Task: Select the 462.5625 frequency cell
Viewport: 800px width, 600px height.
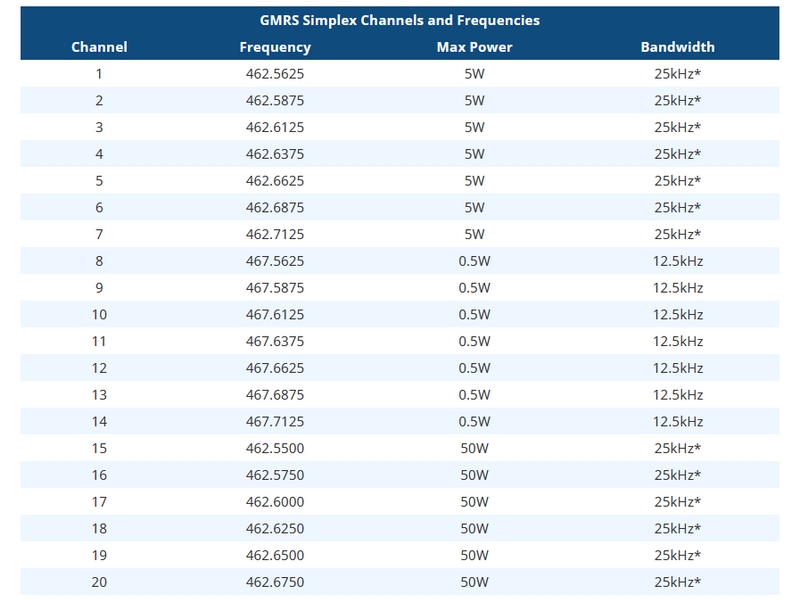Action: tap(275, 74)
